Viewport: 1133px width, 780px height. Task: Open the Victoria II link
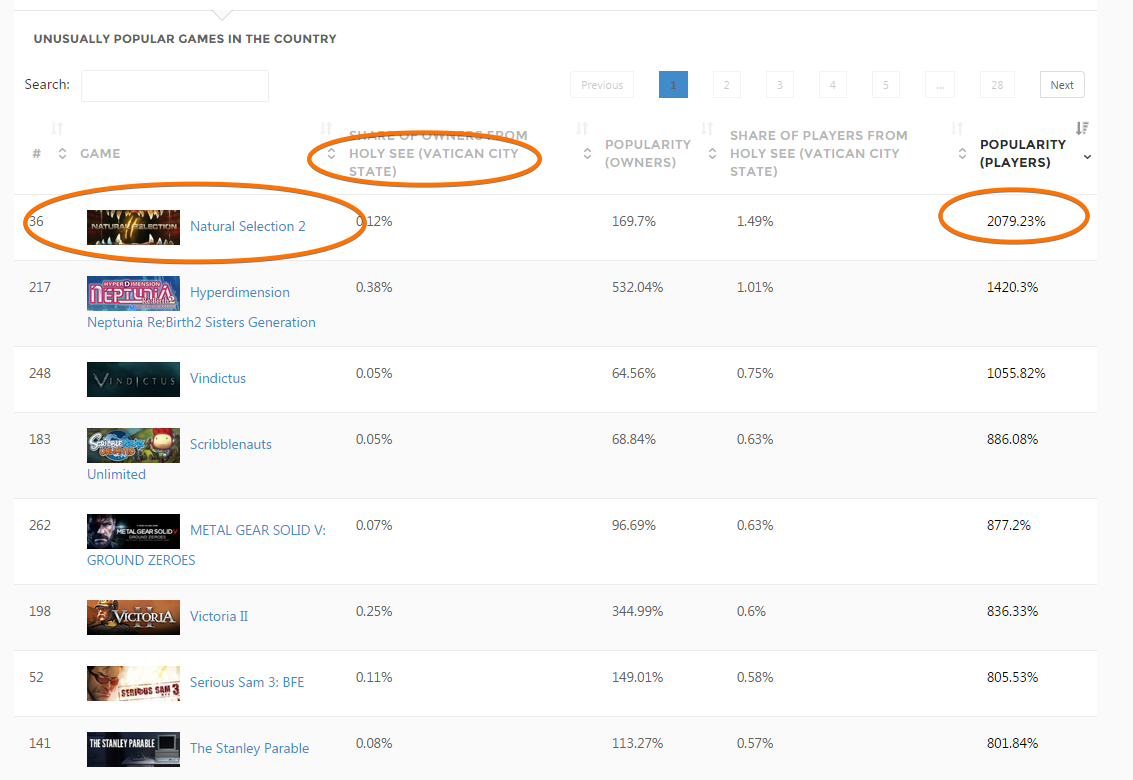218,616
